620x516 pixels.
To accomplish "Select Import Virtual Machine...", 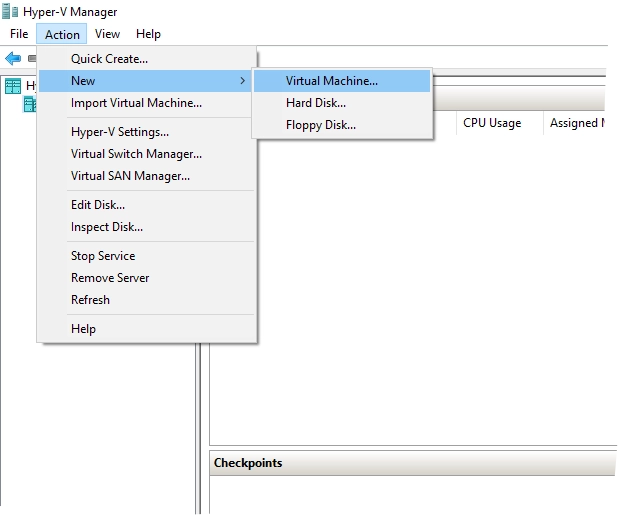I will (146, 103).
